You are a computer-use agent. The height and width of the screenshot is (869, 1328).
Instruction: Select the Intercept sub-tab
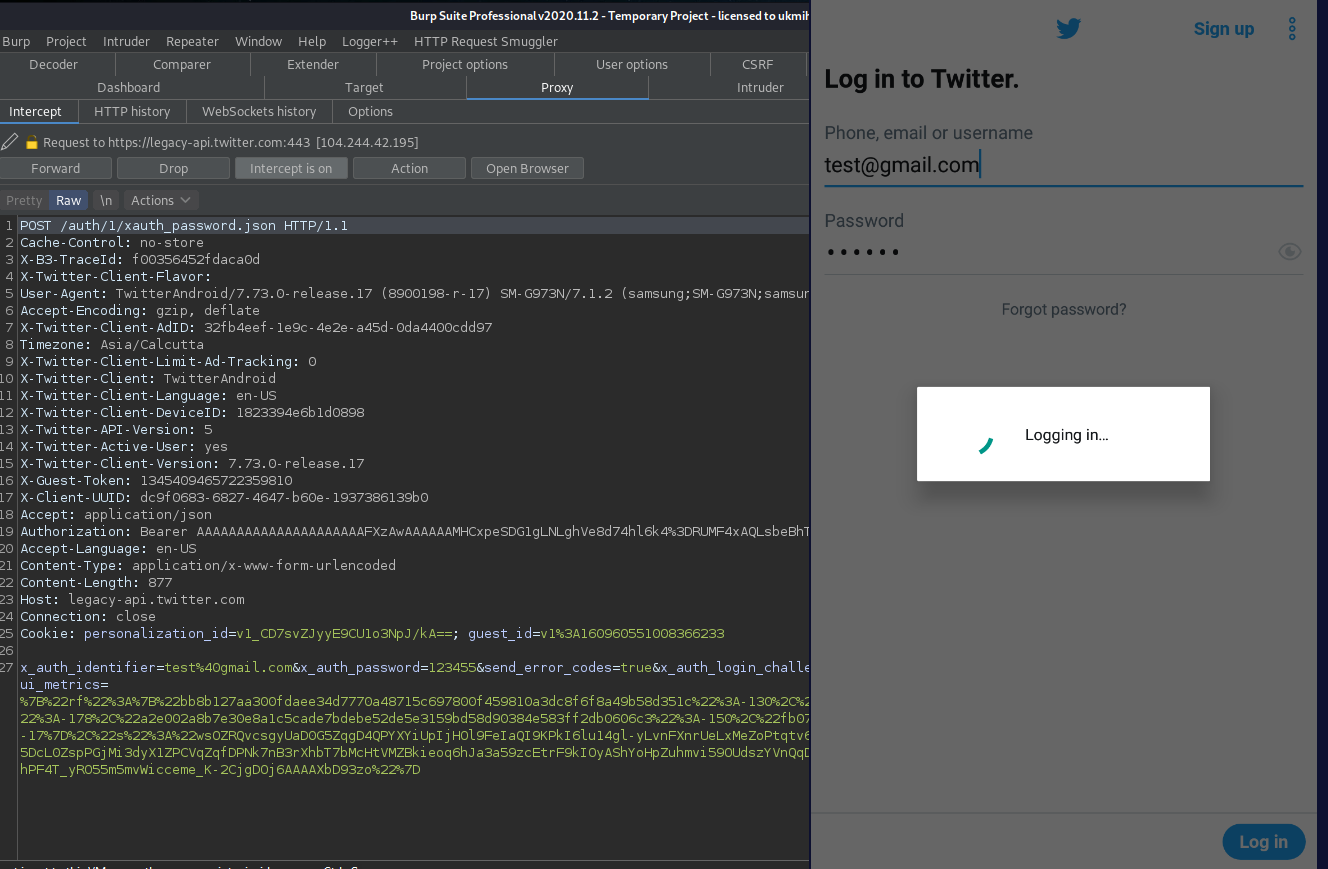(36, 111)
